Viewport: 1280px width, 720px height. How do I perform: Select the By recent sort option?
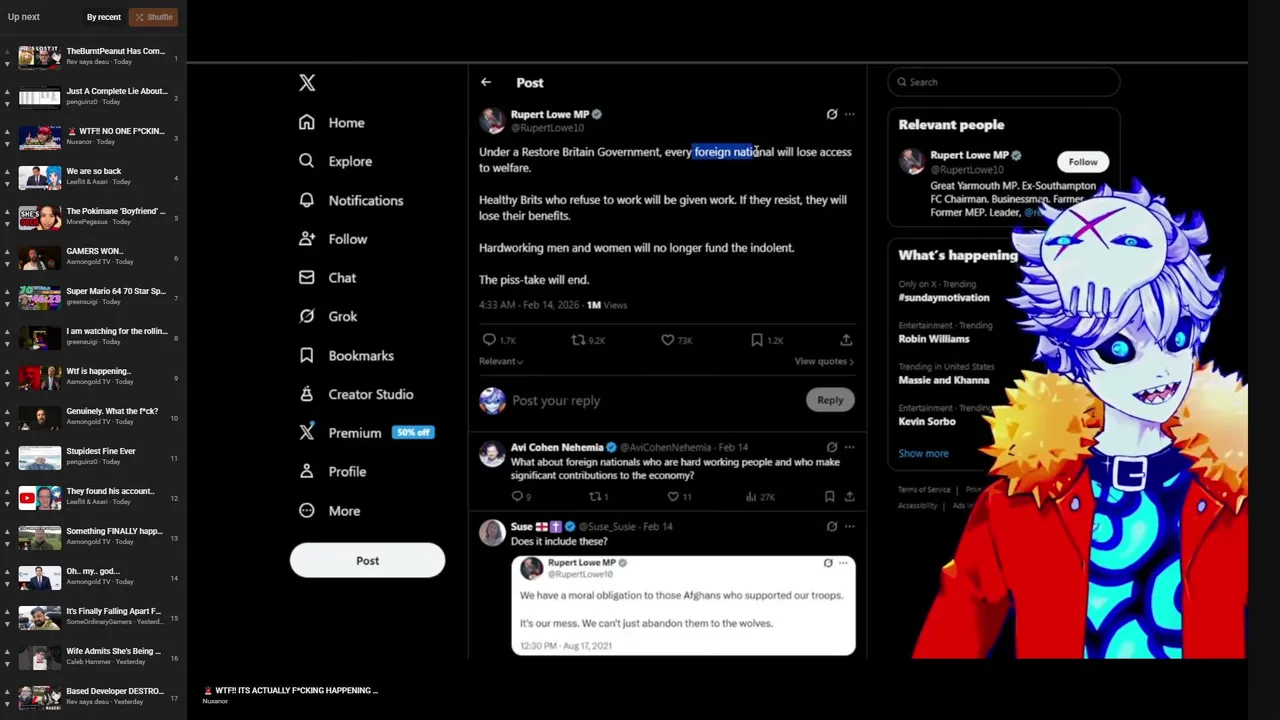[x=103, y=17]
